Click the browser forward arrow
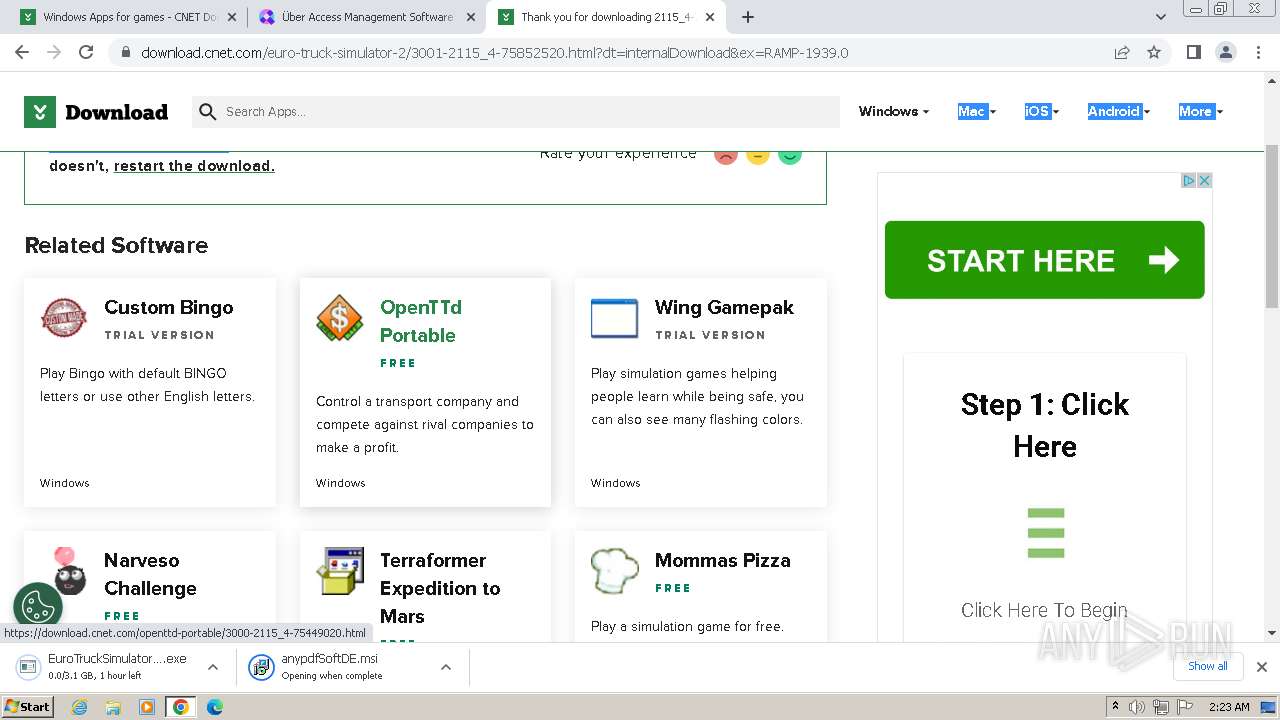The height and width of the screenshot is (720, 1280). click(54, 52)
